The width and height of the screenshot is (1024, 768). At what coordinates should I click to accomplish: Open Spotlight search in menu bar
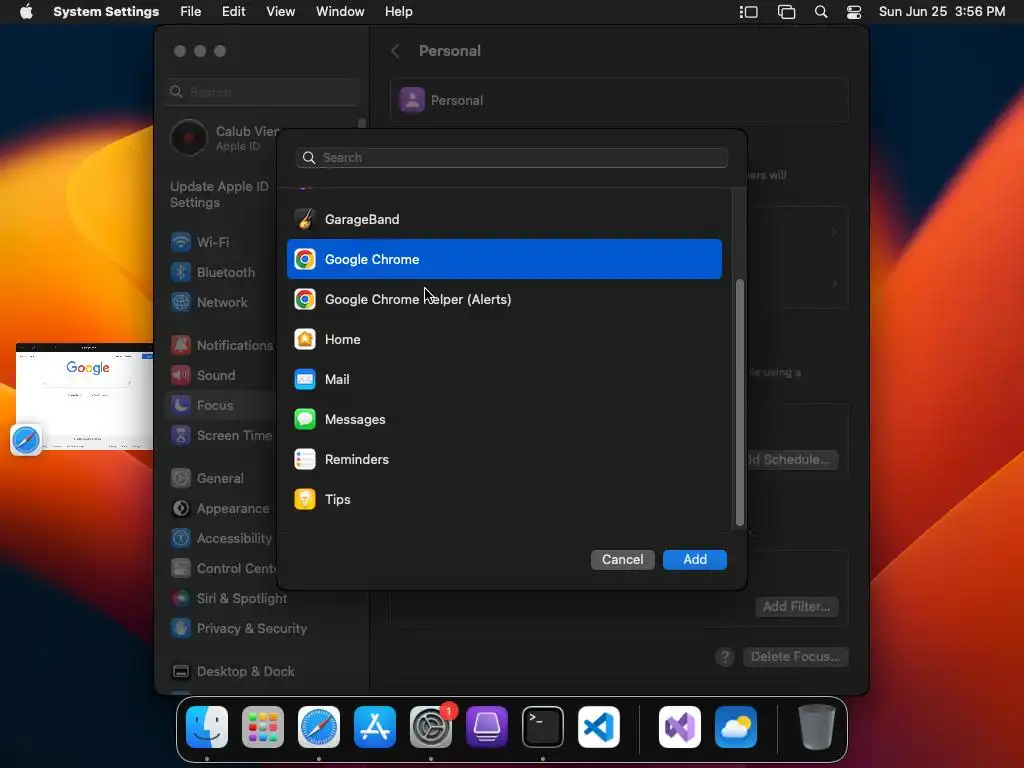click(821, 12)
